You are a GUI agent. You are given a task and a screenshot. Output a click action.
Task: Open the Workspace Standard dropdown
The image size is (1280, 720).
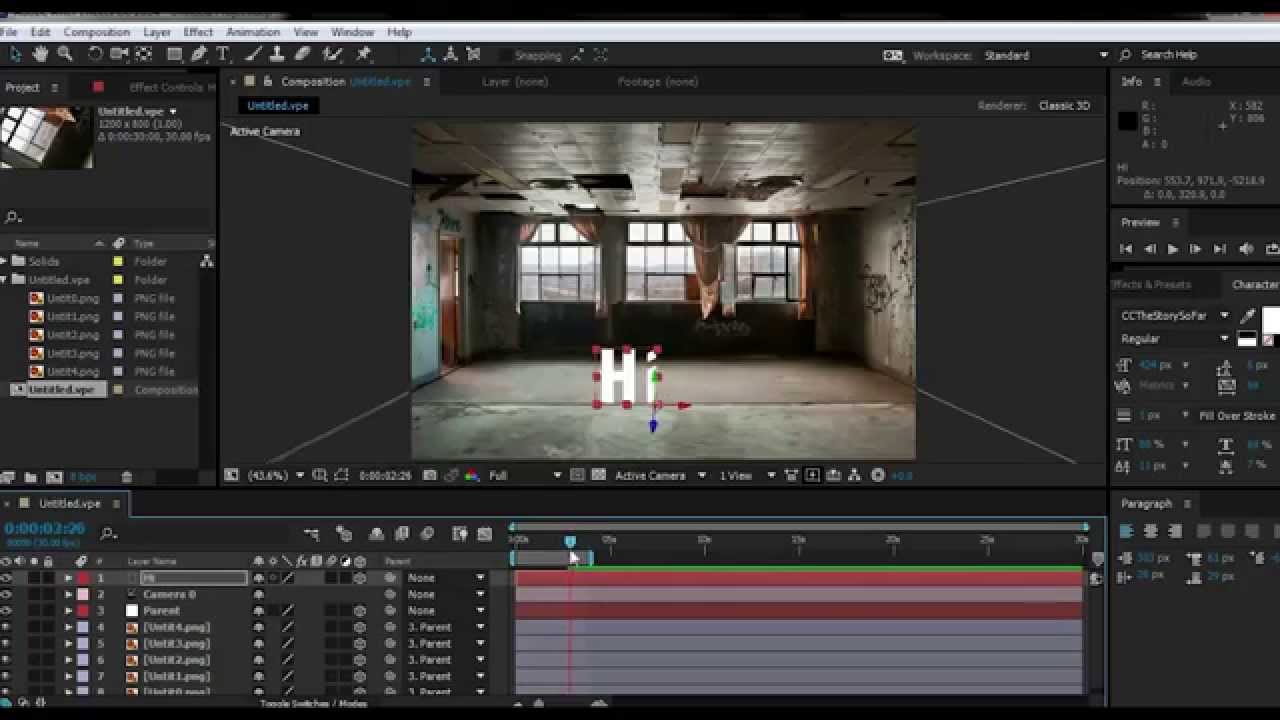(1045, 55)
